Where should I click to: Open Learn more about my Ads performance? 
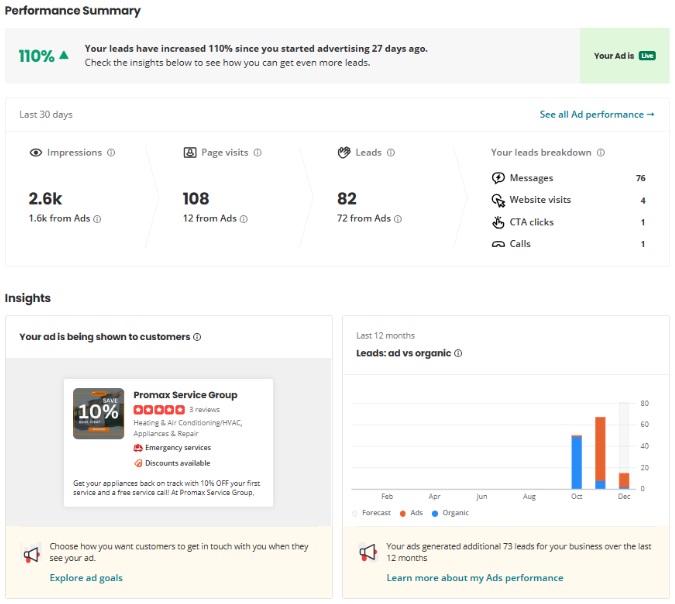(475, 578)
